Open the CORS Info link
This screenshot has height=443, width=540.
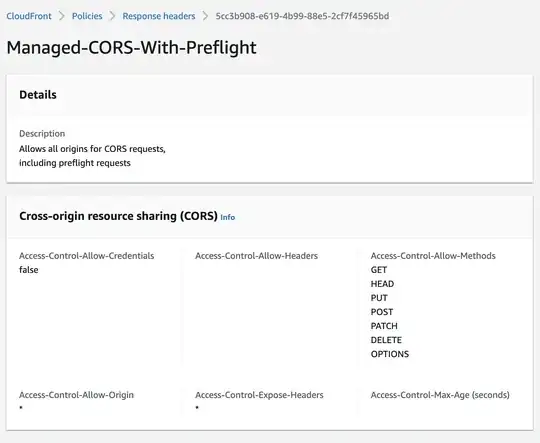click(228, 217)
